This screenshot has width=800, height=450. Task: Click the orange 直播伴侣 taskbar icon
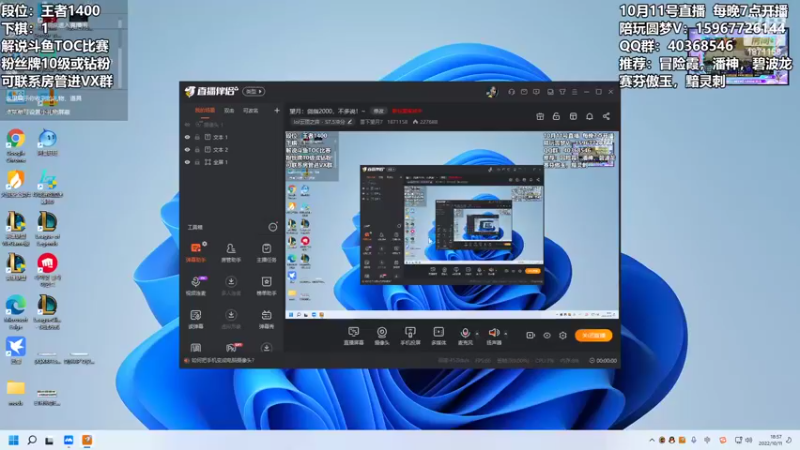(x=87, y=440)
